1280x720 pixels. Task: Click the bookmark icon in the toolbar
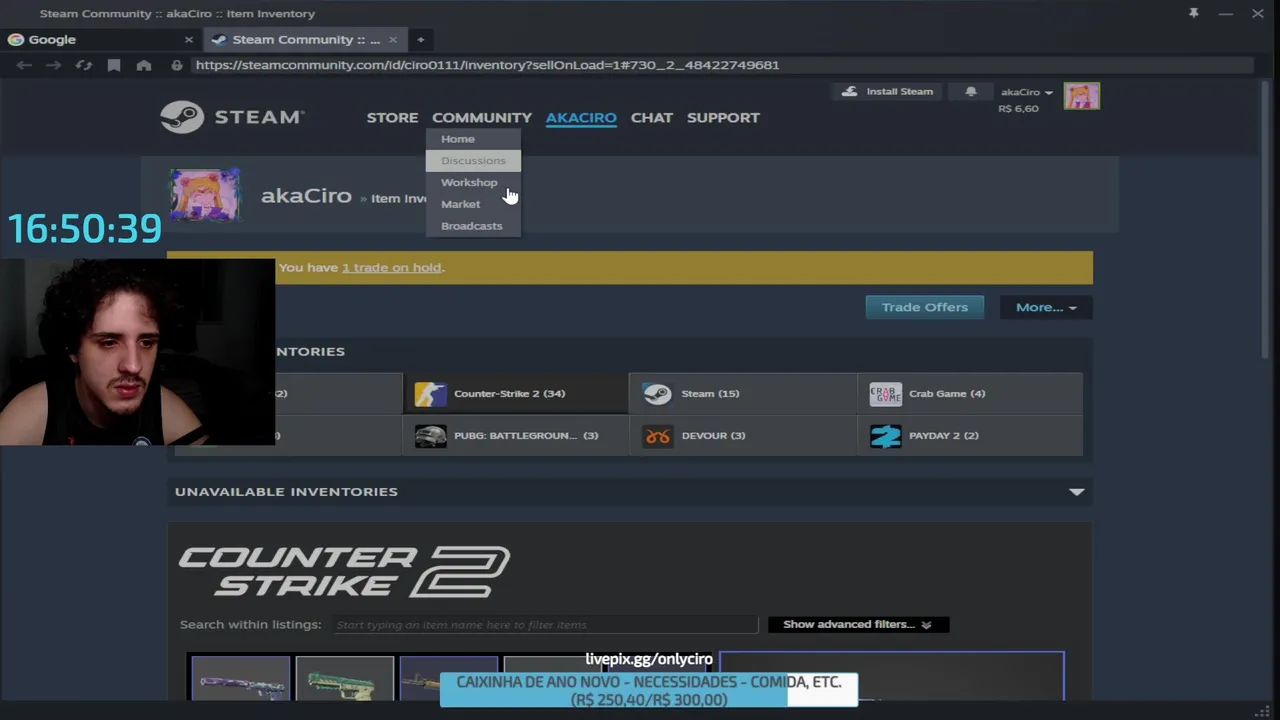114,65
